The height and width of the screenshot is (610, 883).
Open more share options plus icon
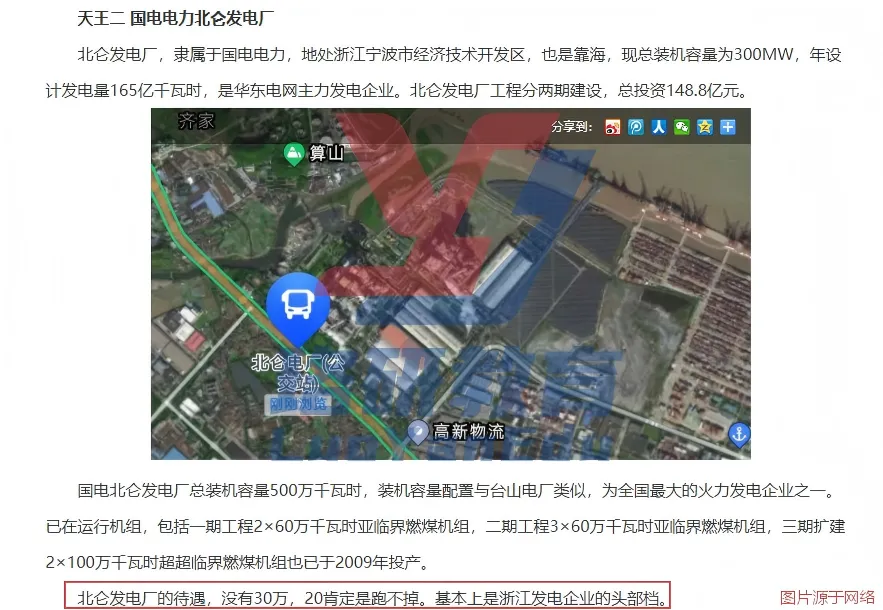[728, 127]
